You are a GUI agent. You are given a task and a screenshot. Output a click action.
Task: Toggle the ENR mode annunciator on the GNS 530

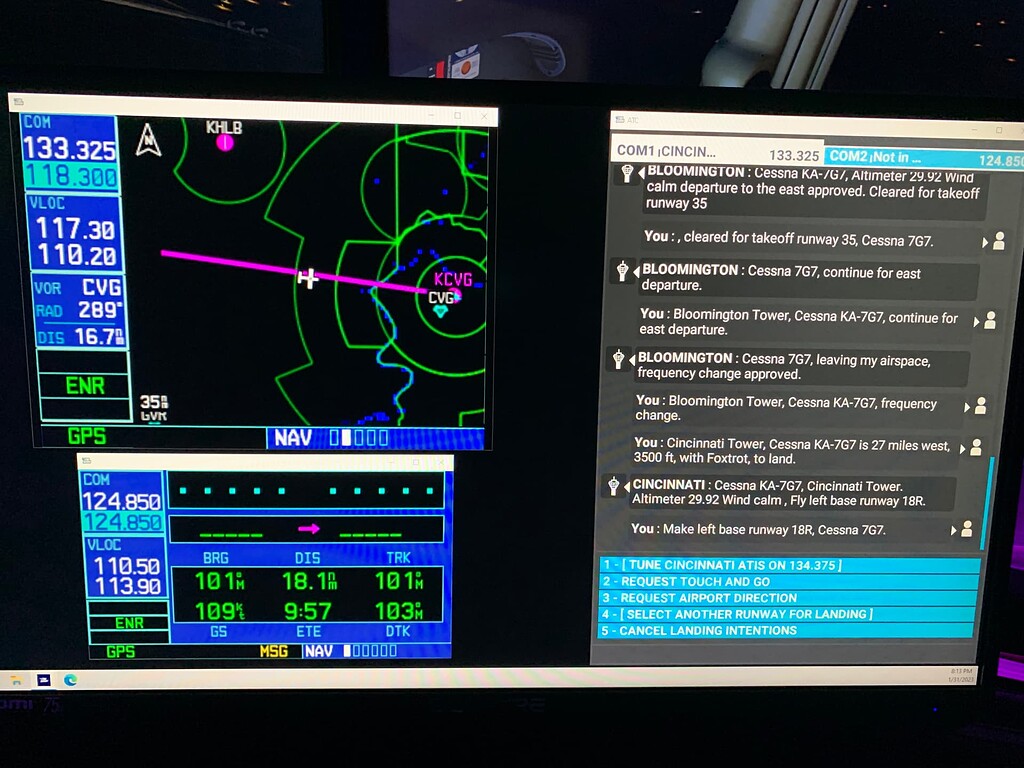(84, 385)
